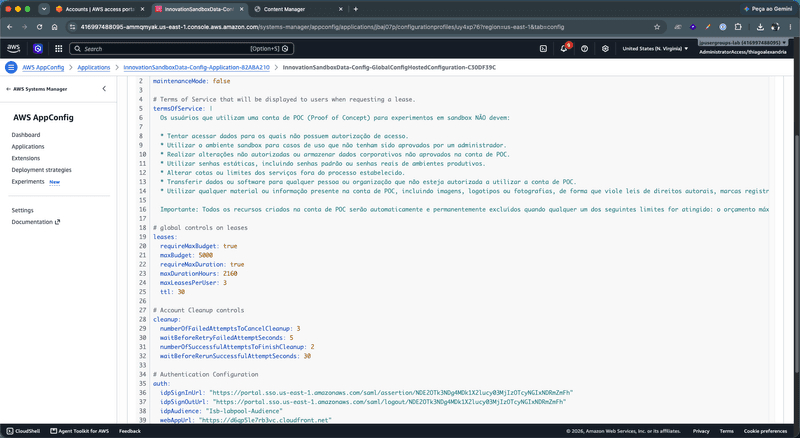This screenshot has width=800, height=438.
Task: Click 'idpAudience' line in the config
Action: 221,411
